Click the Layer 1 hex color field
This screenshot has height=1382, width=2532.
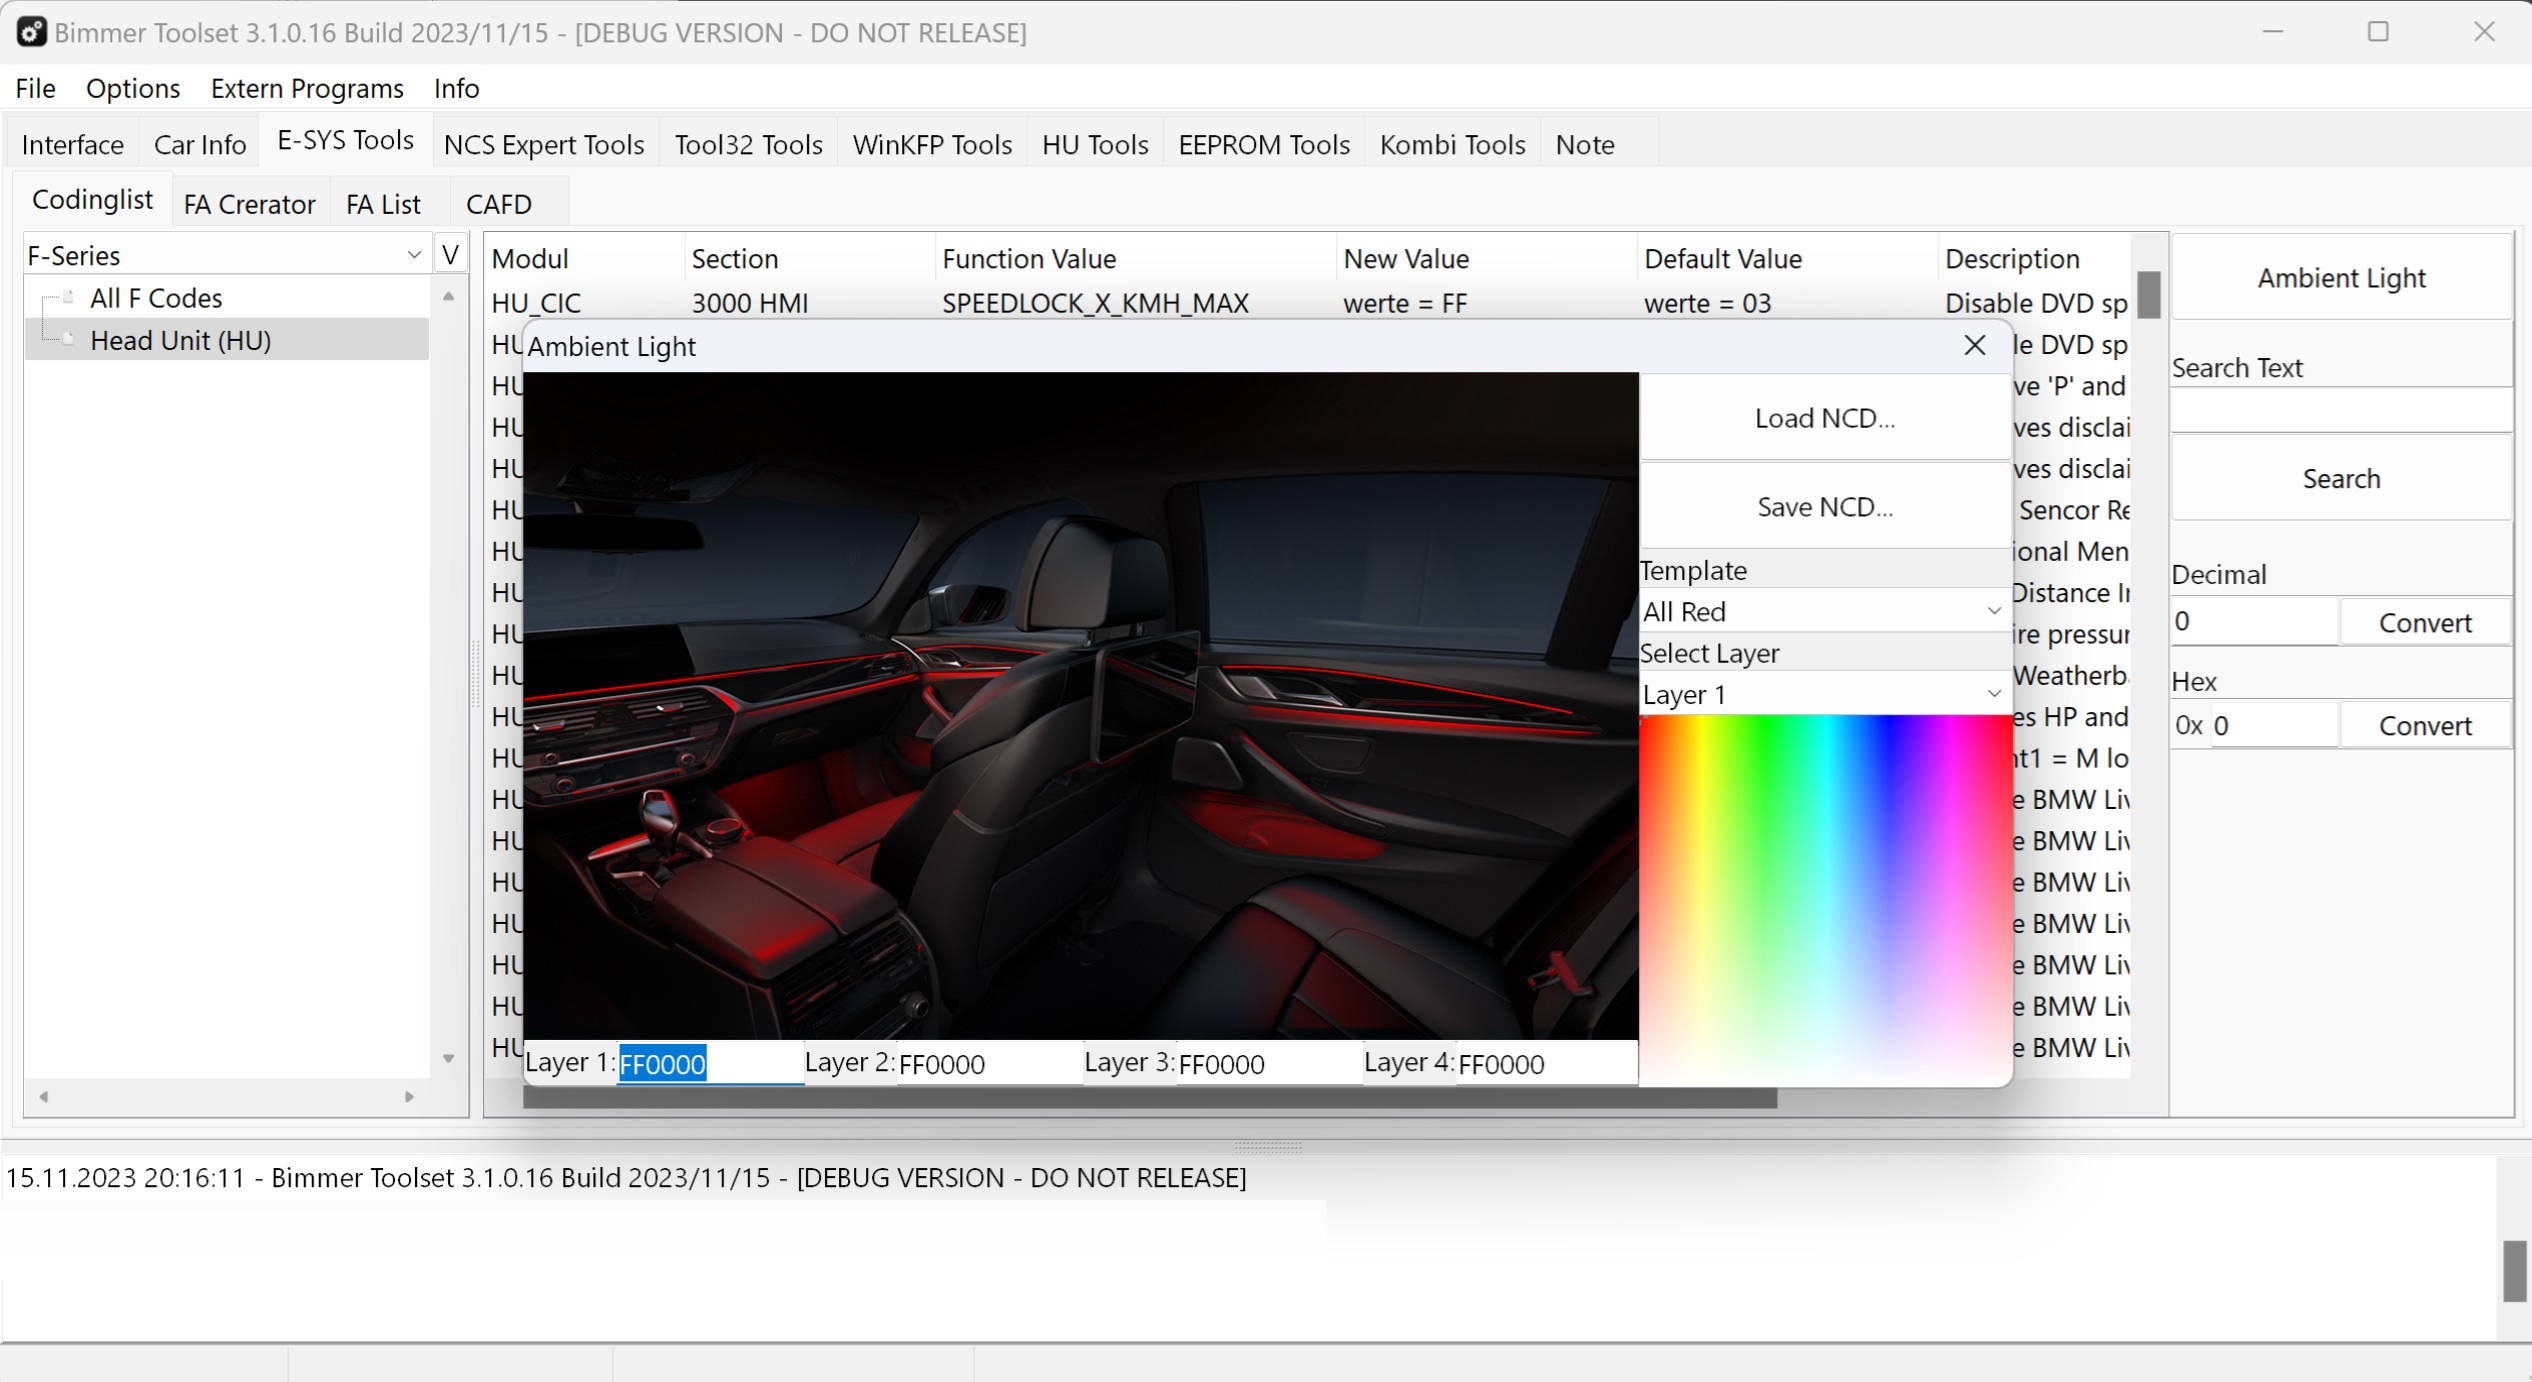[x=710, y=1063]
